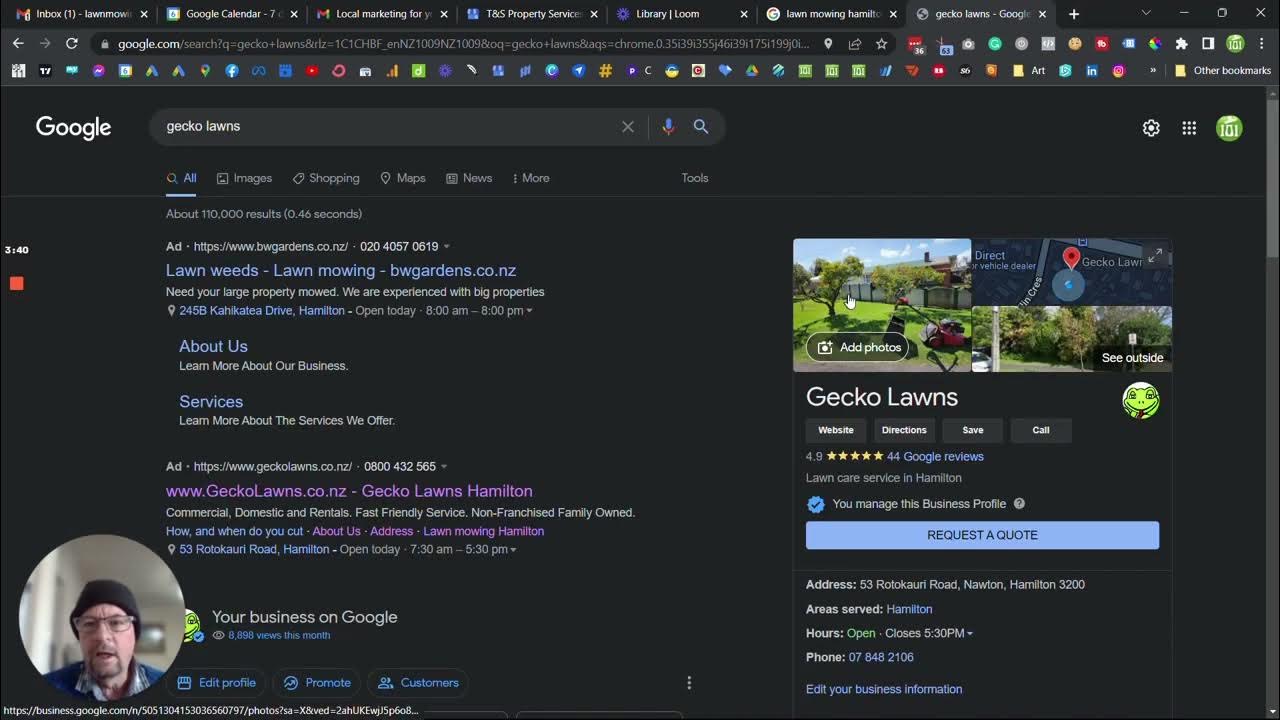Open www.GeckoLawns.co.nz ad headline

(x=349, y=491)
